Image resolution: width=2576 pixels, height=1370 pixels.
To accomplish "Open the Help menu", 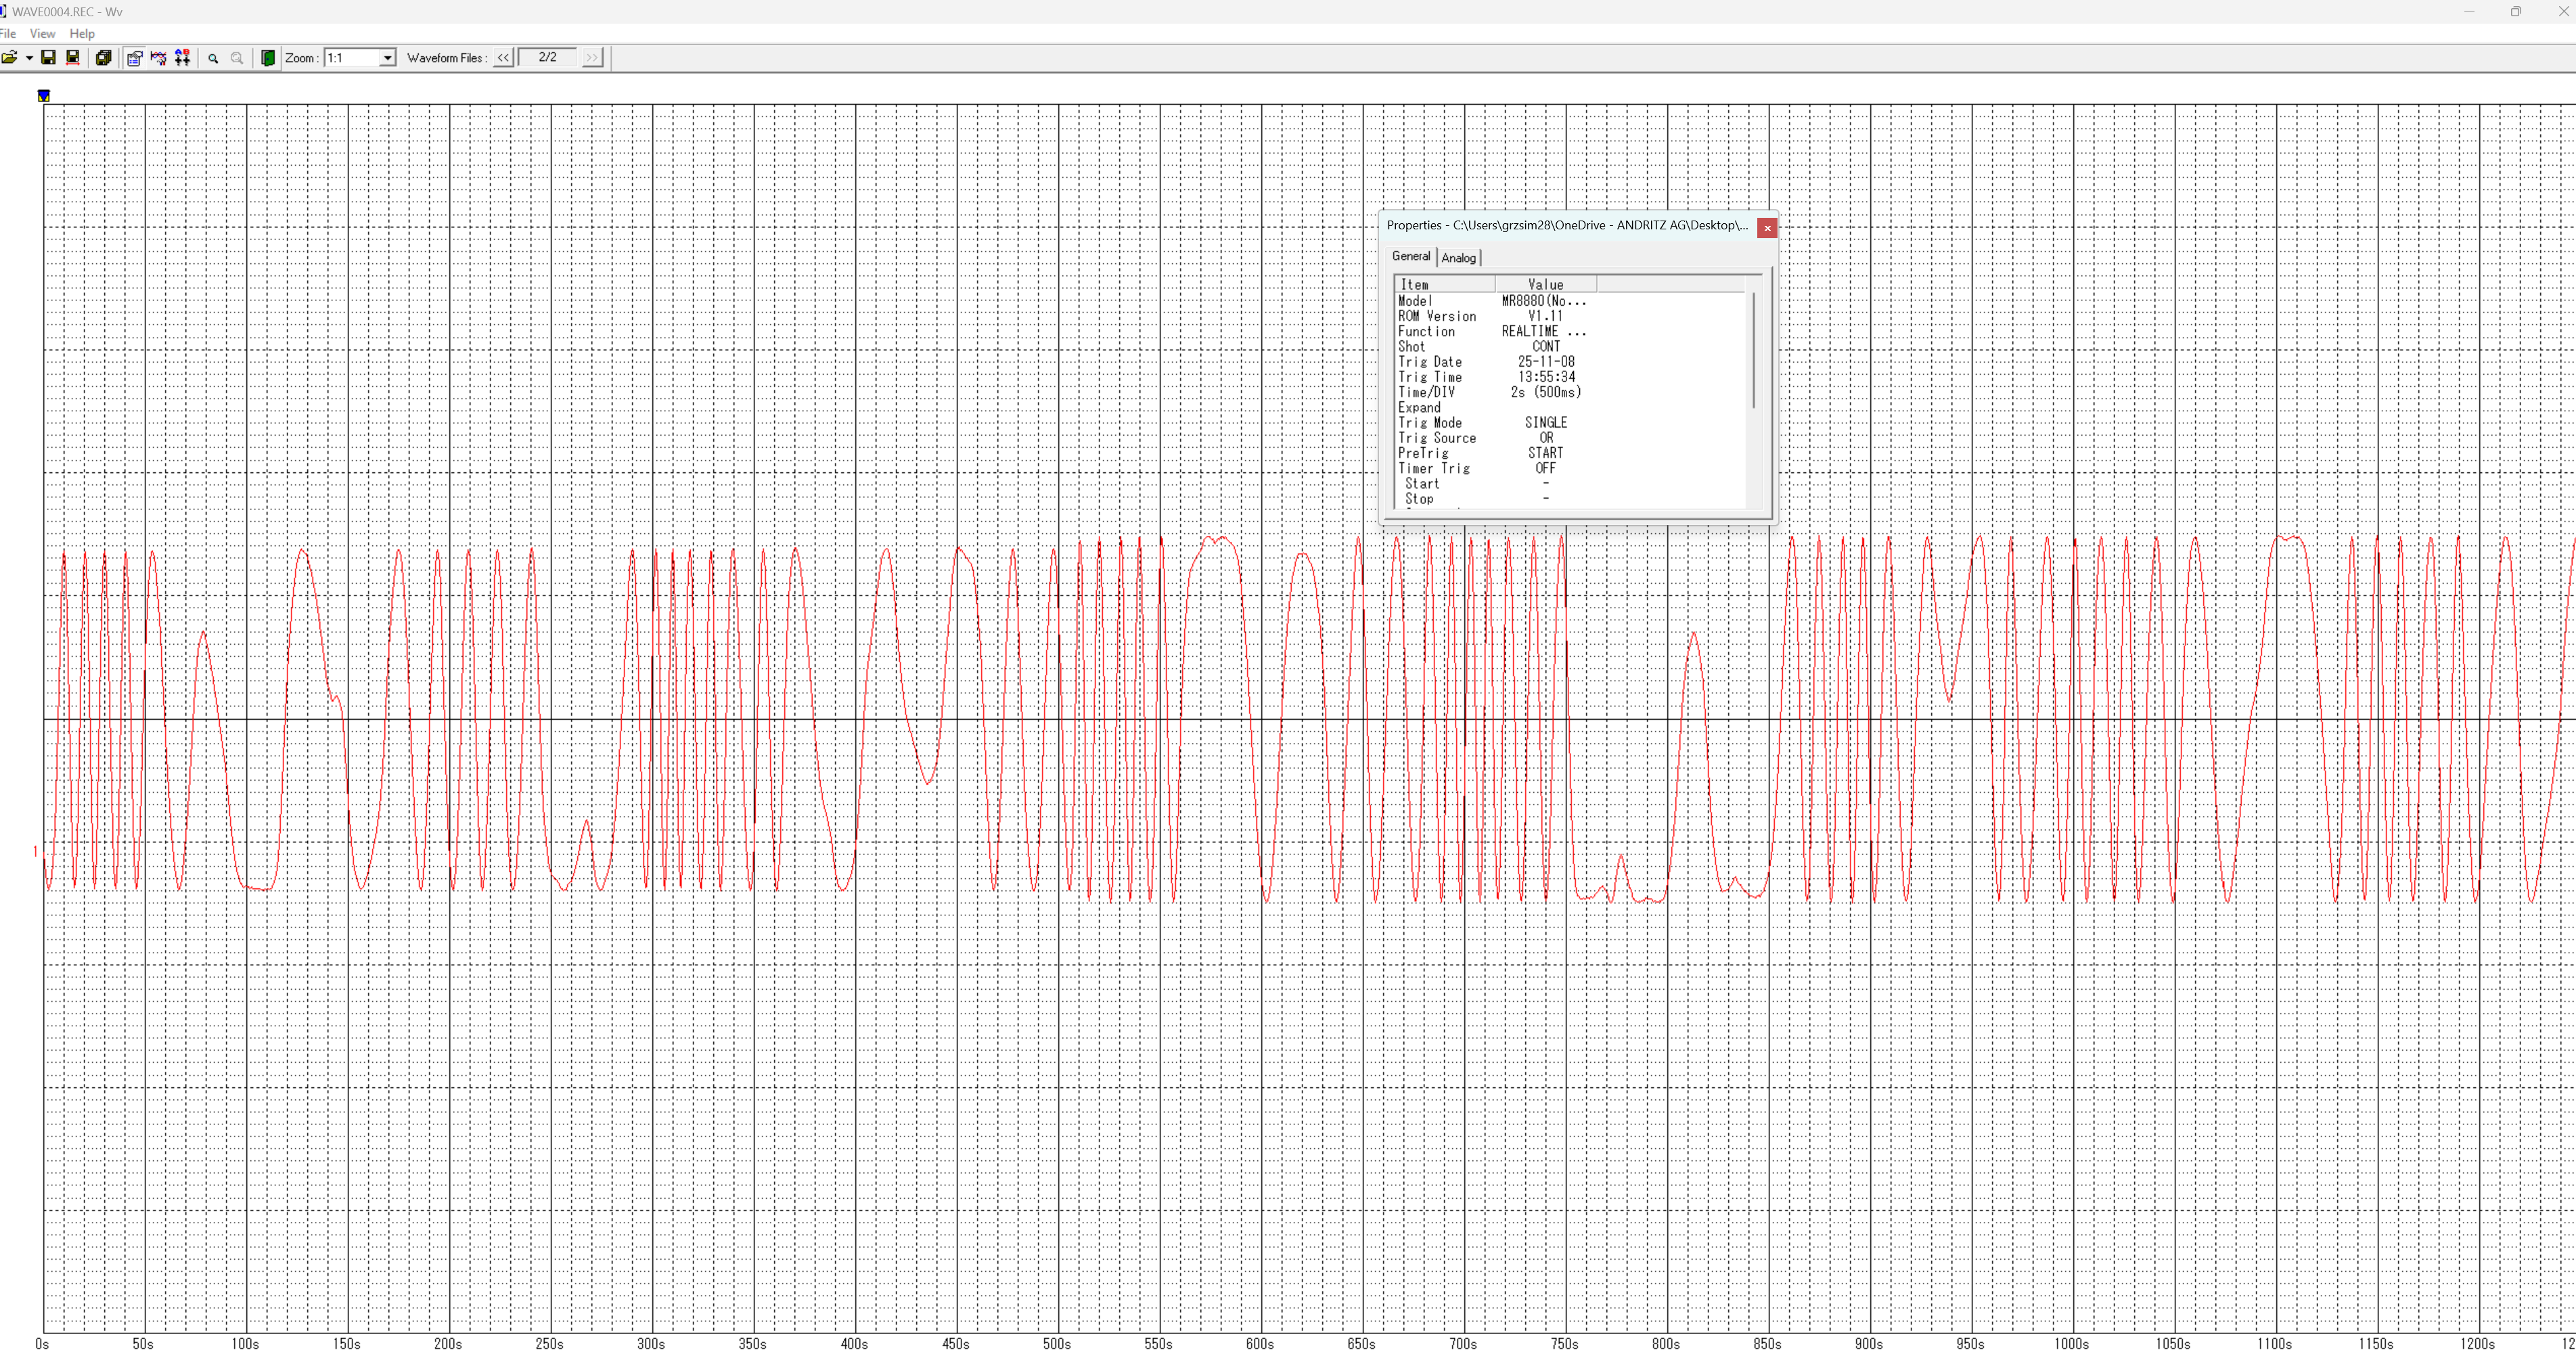I will (x=82, y=33).
